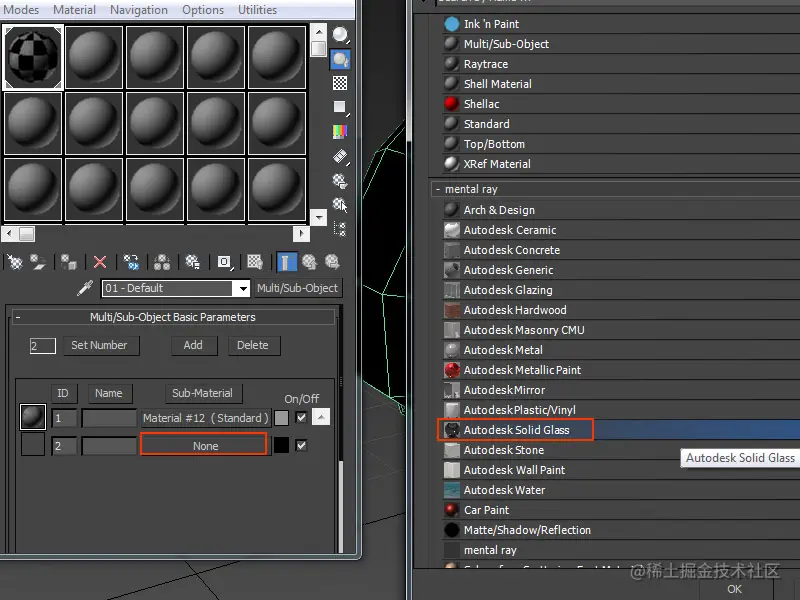Click the red X Reset Map icon
This screenshot has height=600, width=800.
pos(100,262)
